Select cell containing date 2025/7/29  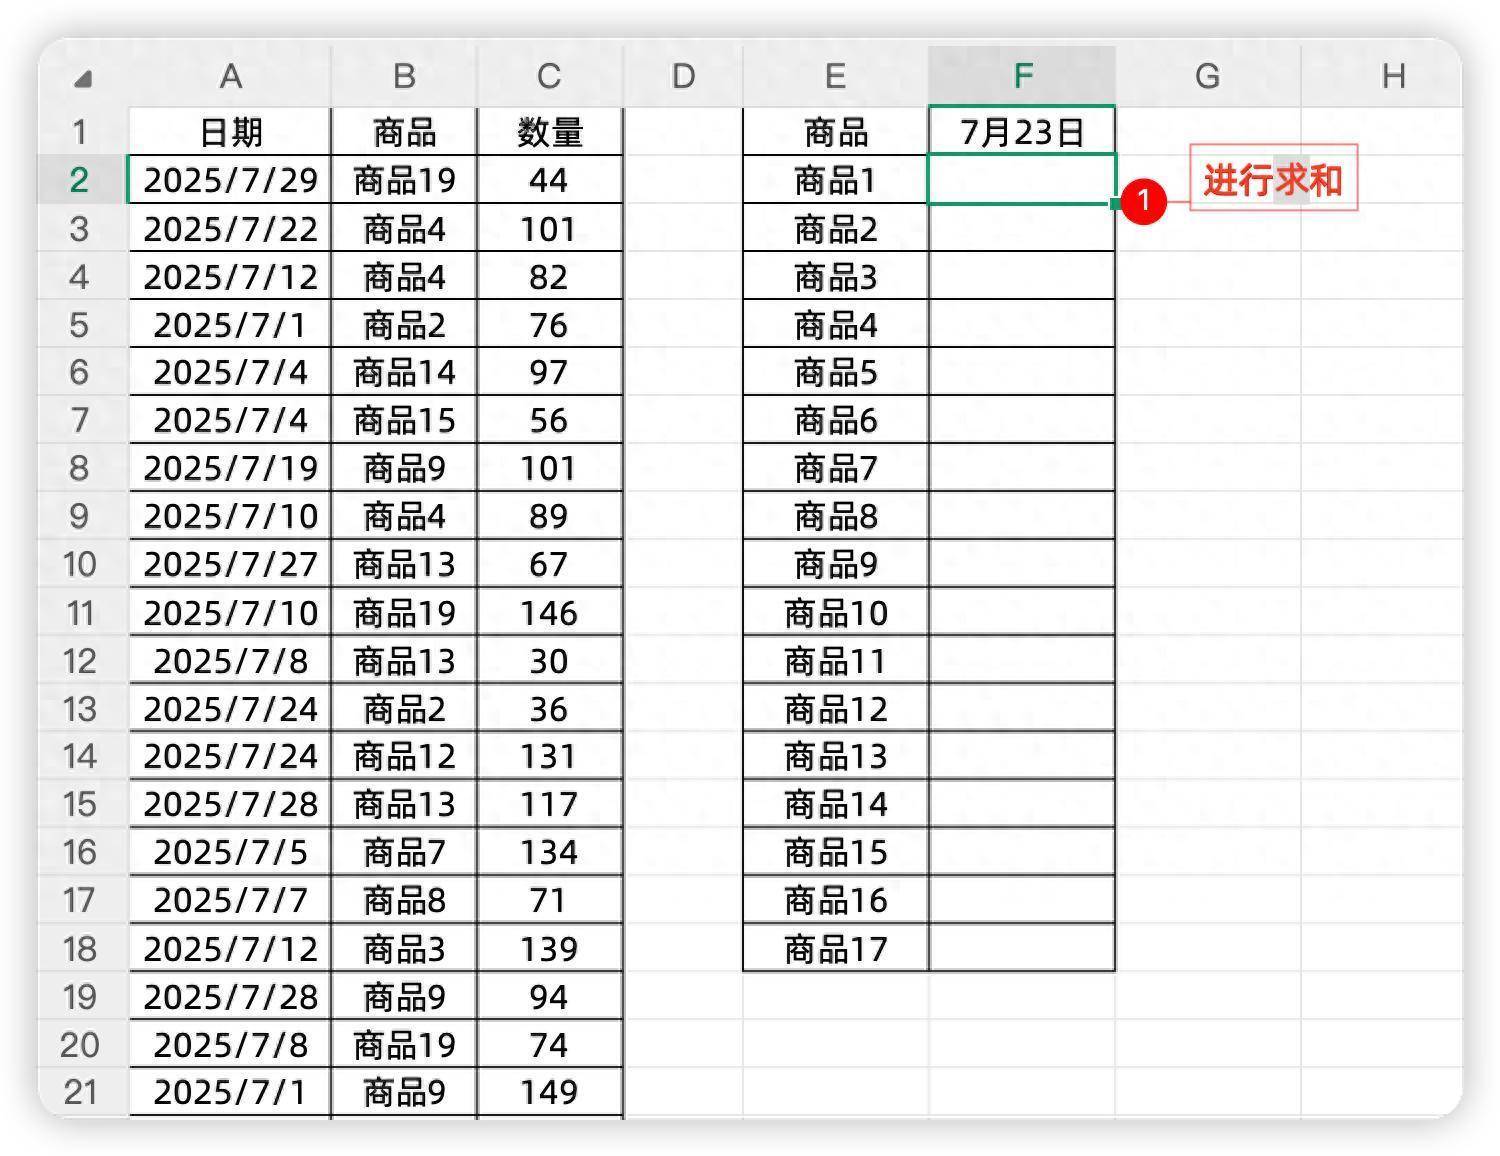tap(232, 180)
